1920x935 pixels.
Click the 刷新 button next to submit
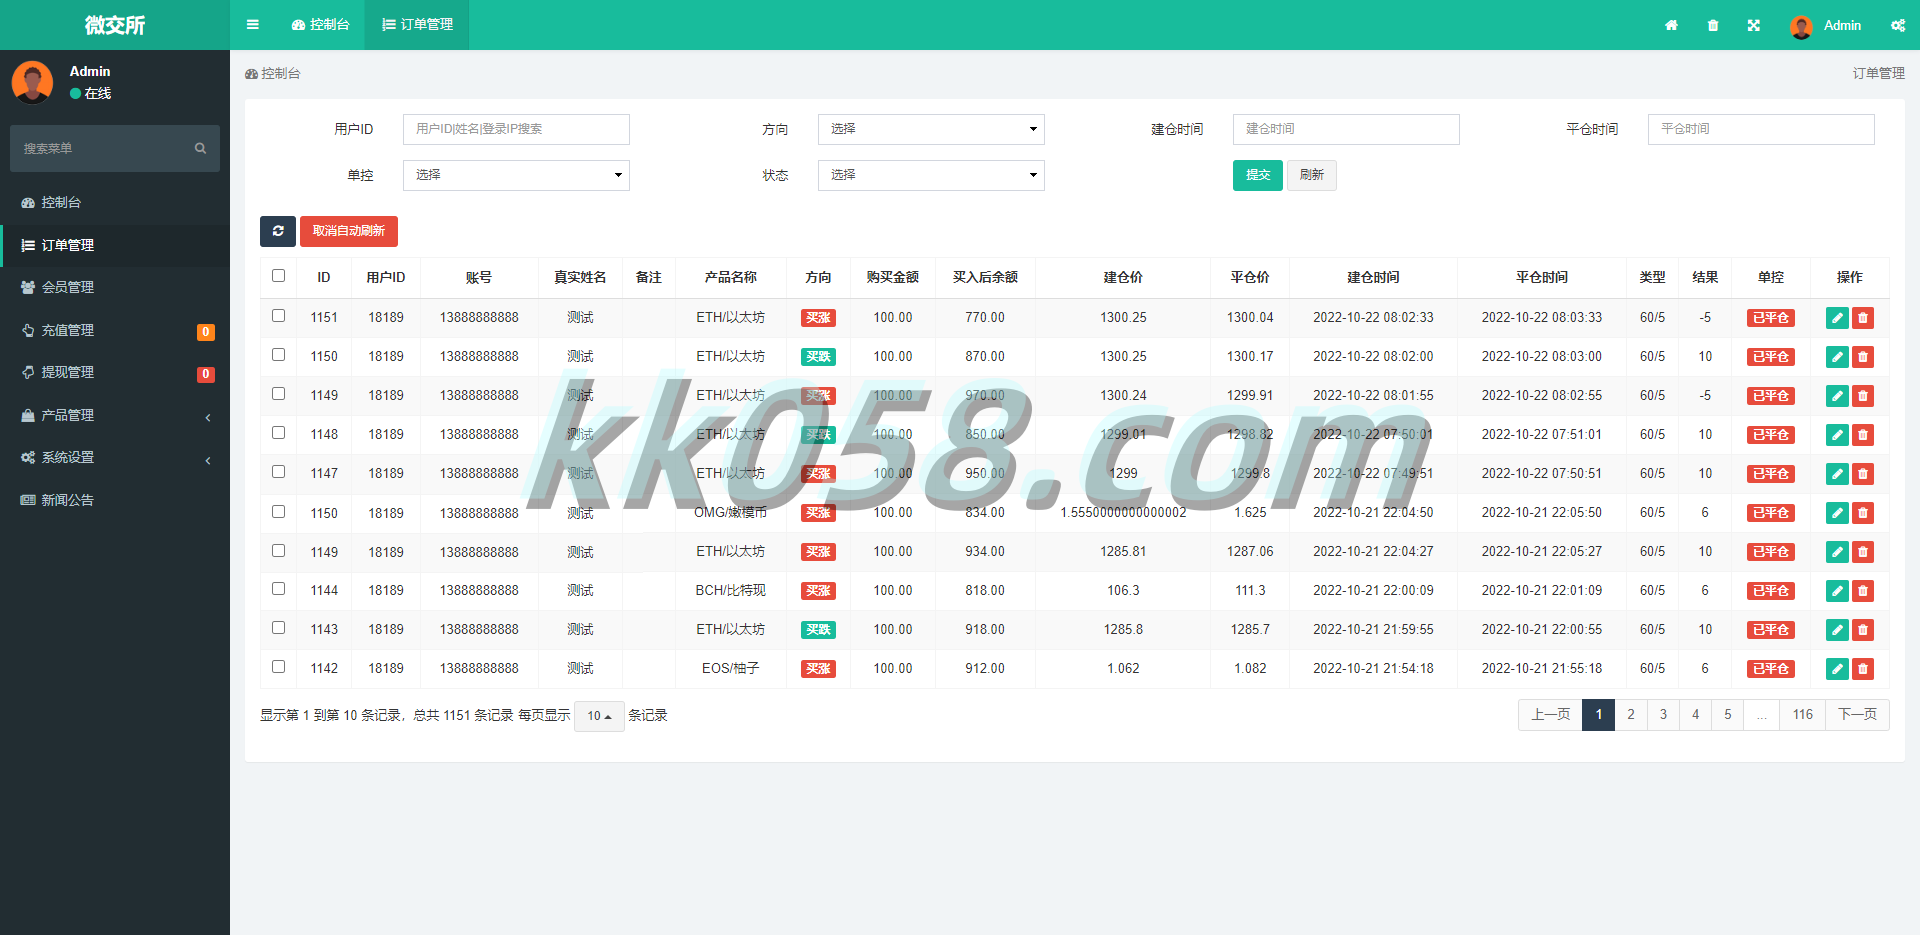tap(1311, 175)
